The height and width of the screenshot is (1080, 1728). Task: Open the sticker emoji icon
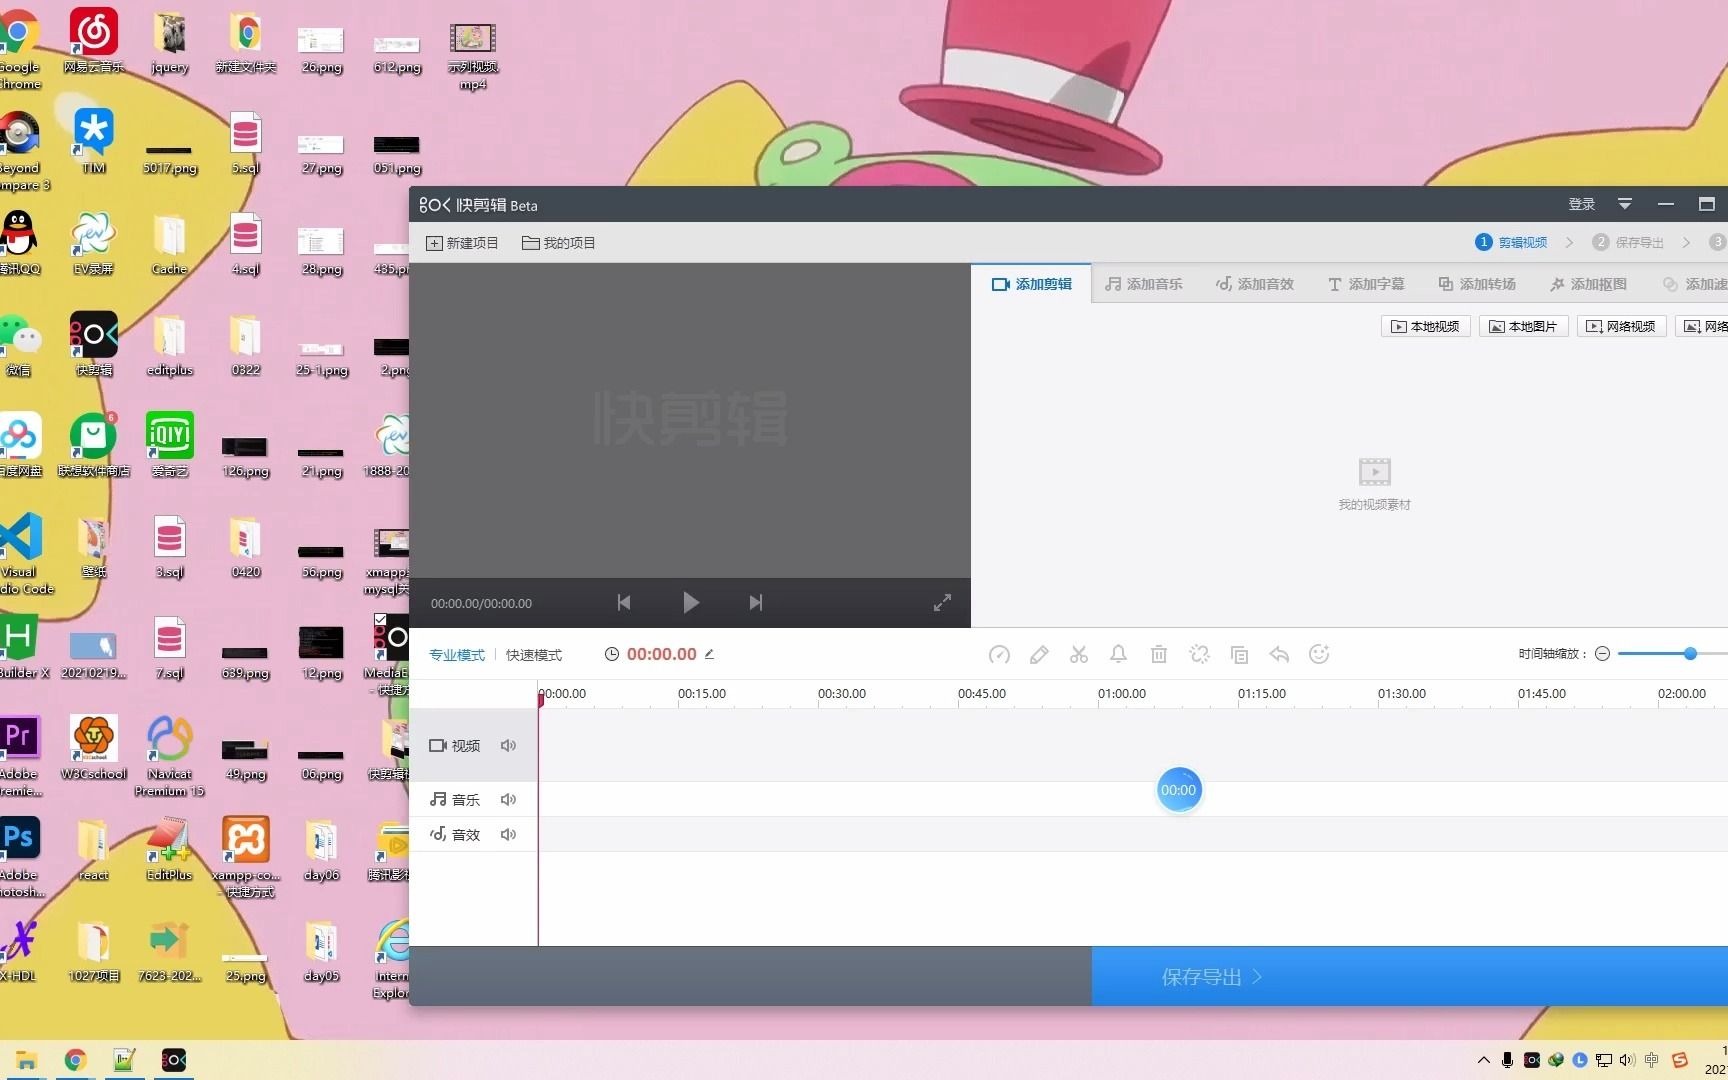(x=1319, y=654)
